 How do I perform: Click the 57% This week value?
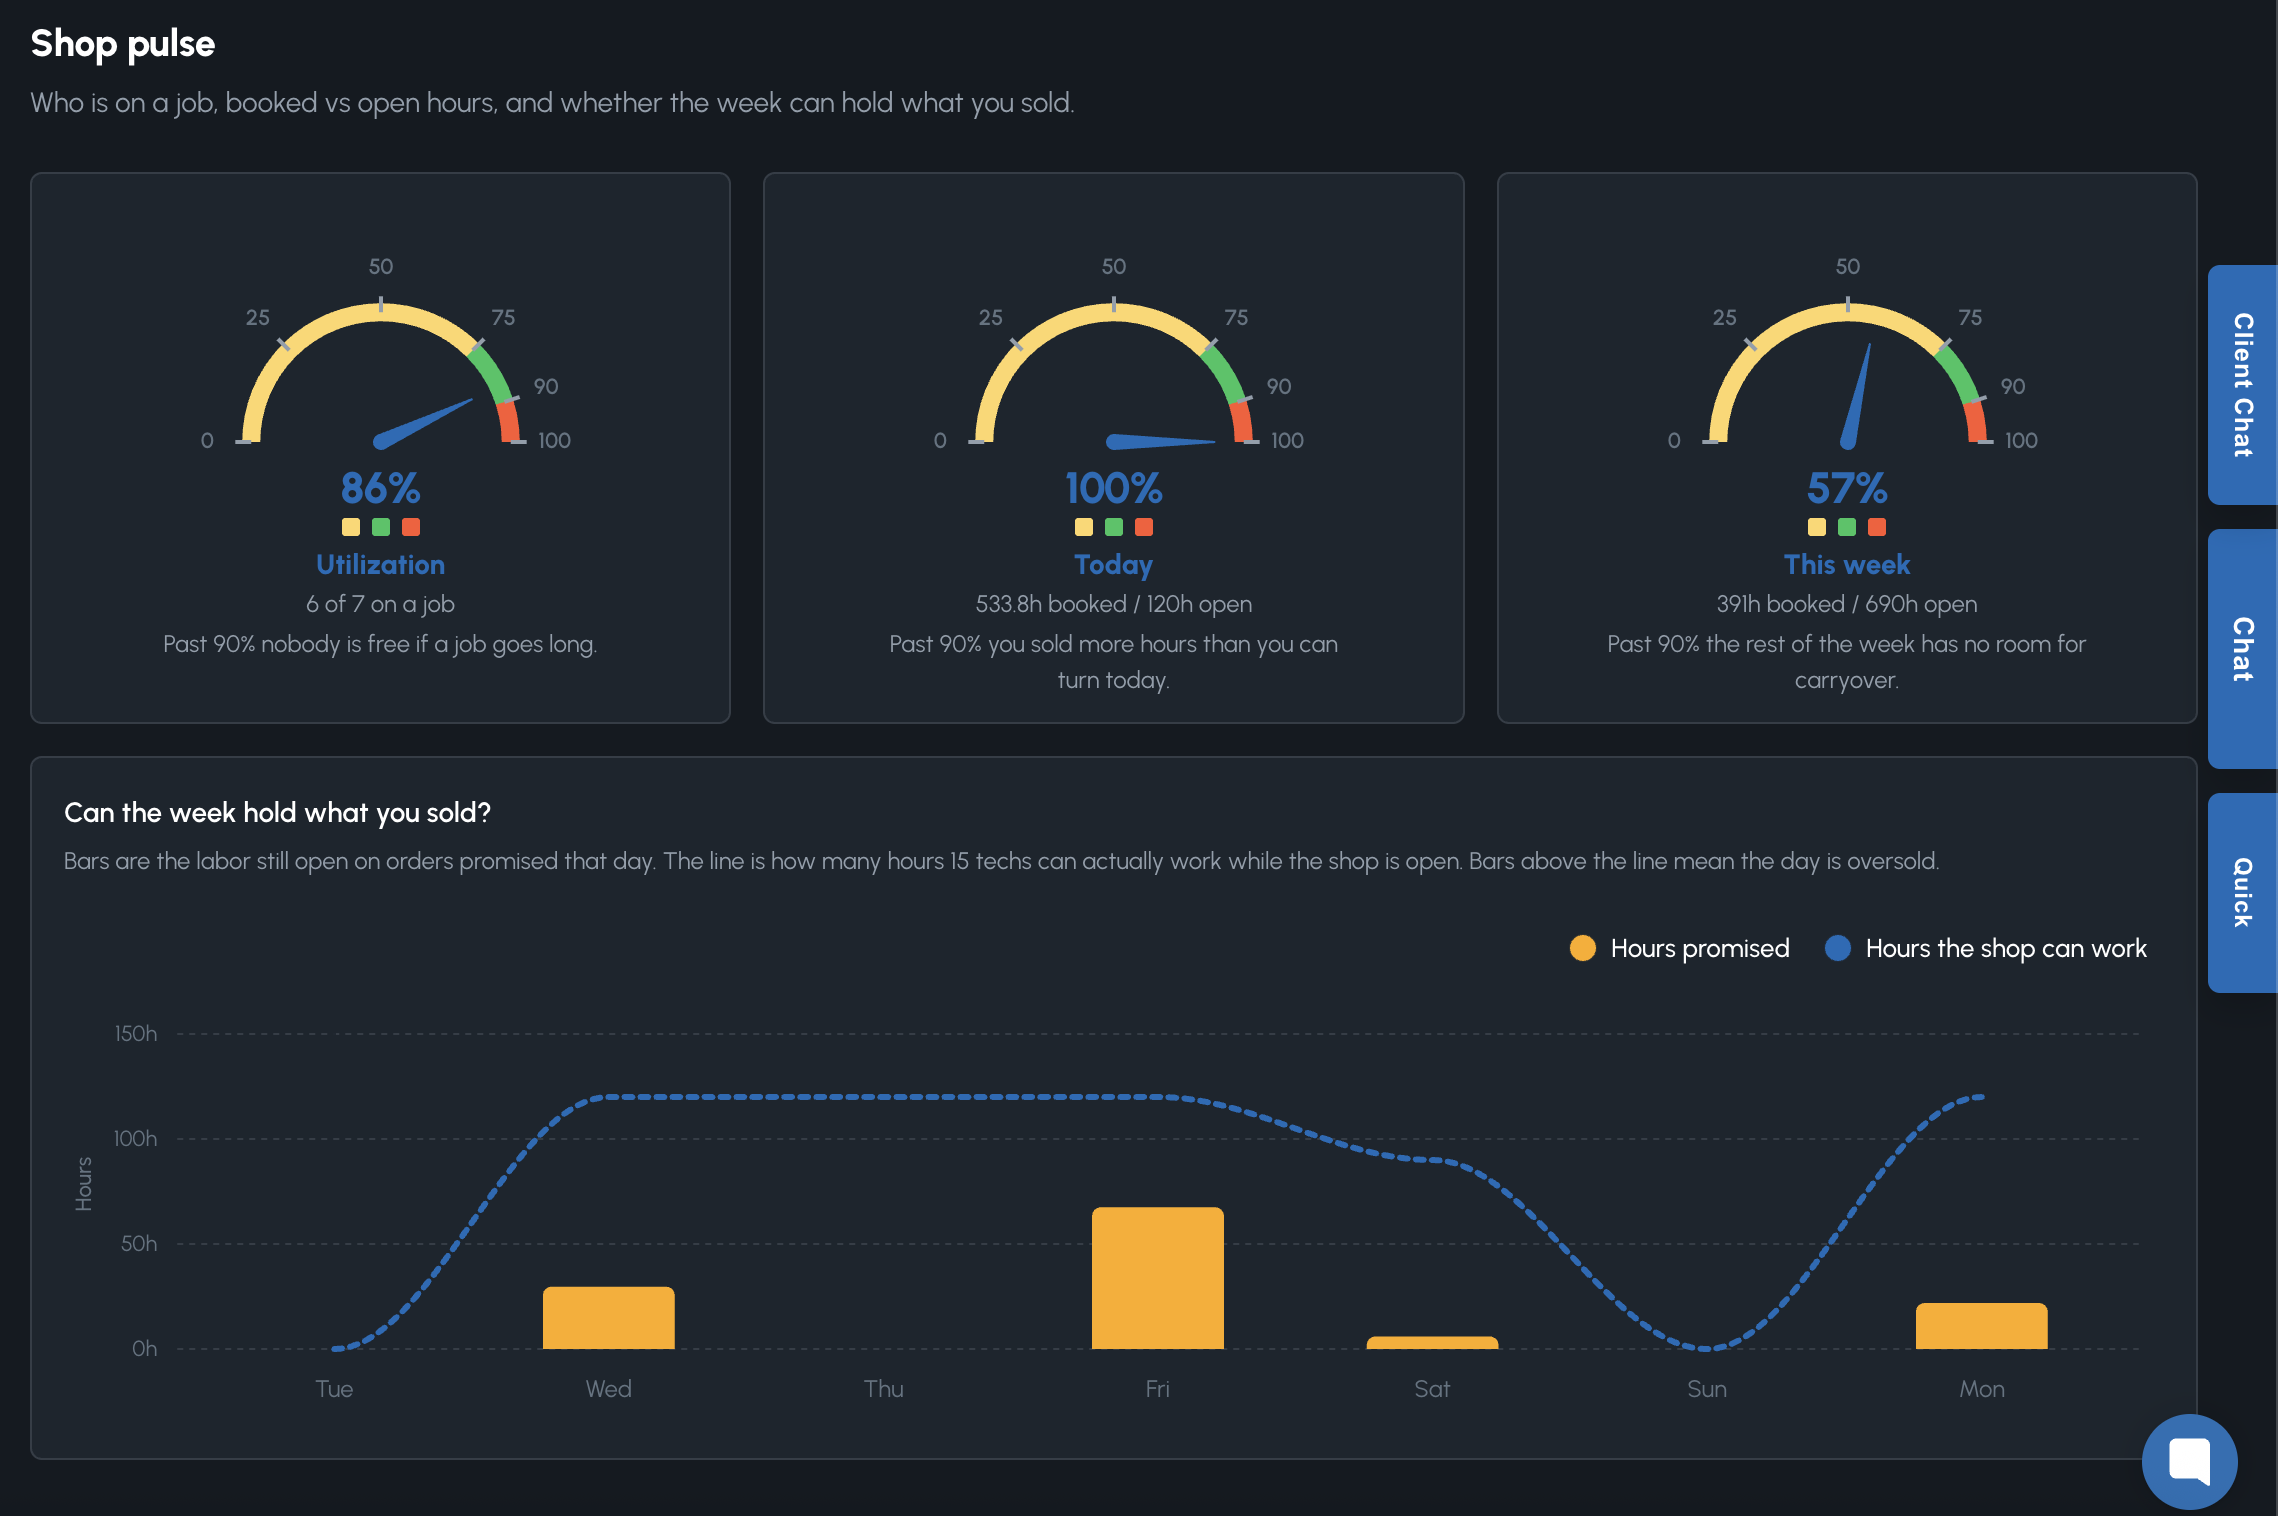(x=1847, y=489)
